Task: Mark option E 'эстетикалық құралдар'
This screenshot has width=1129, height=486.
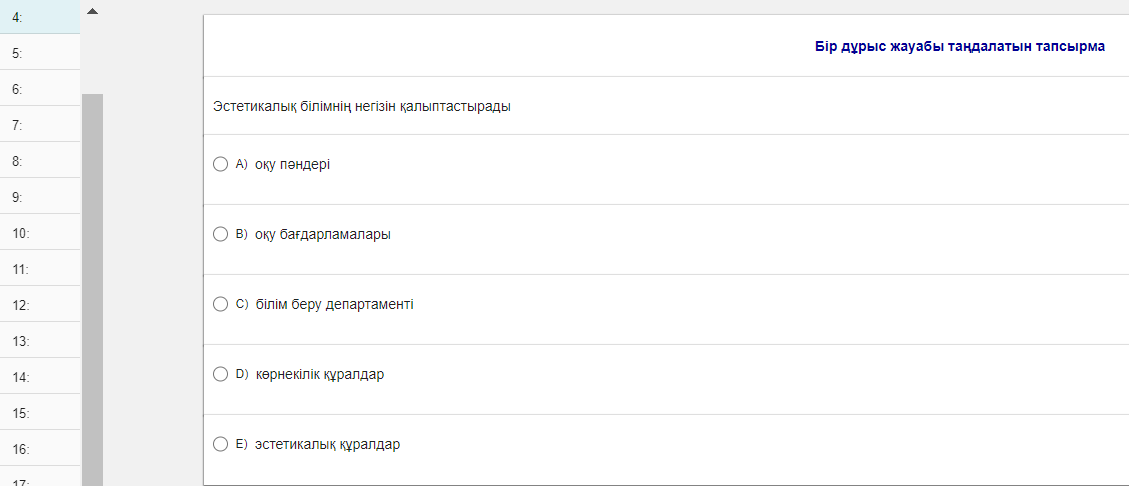Action: [x=221, y=444]
